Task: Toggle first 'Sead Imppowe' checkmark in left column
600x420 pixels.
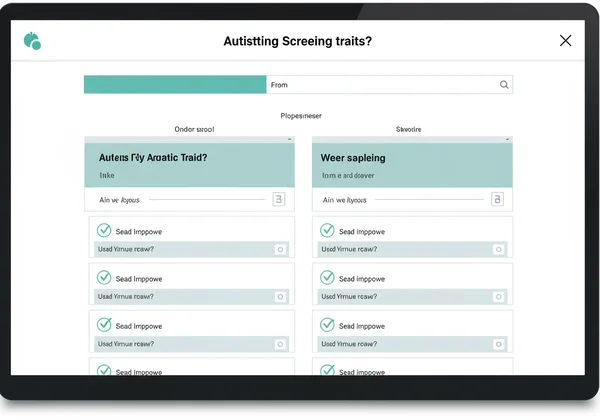Action: [x=103, y=231]
